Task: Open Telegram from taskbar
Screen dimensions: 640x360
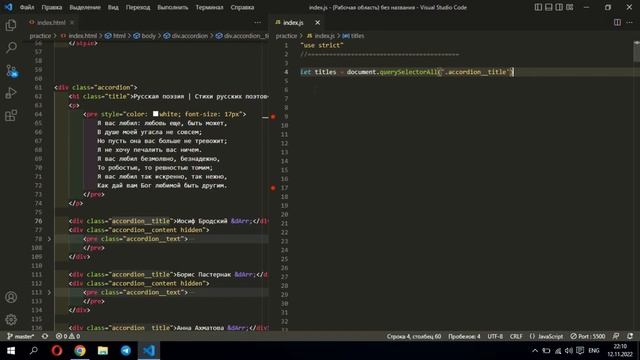Action: (x=126, y=350)
